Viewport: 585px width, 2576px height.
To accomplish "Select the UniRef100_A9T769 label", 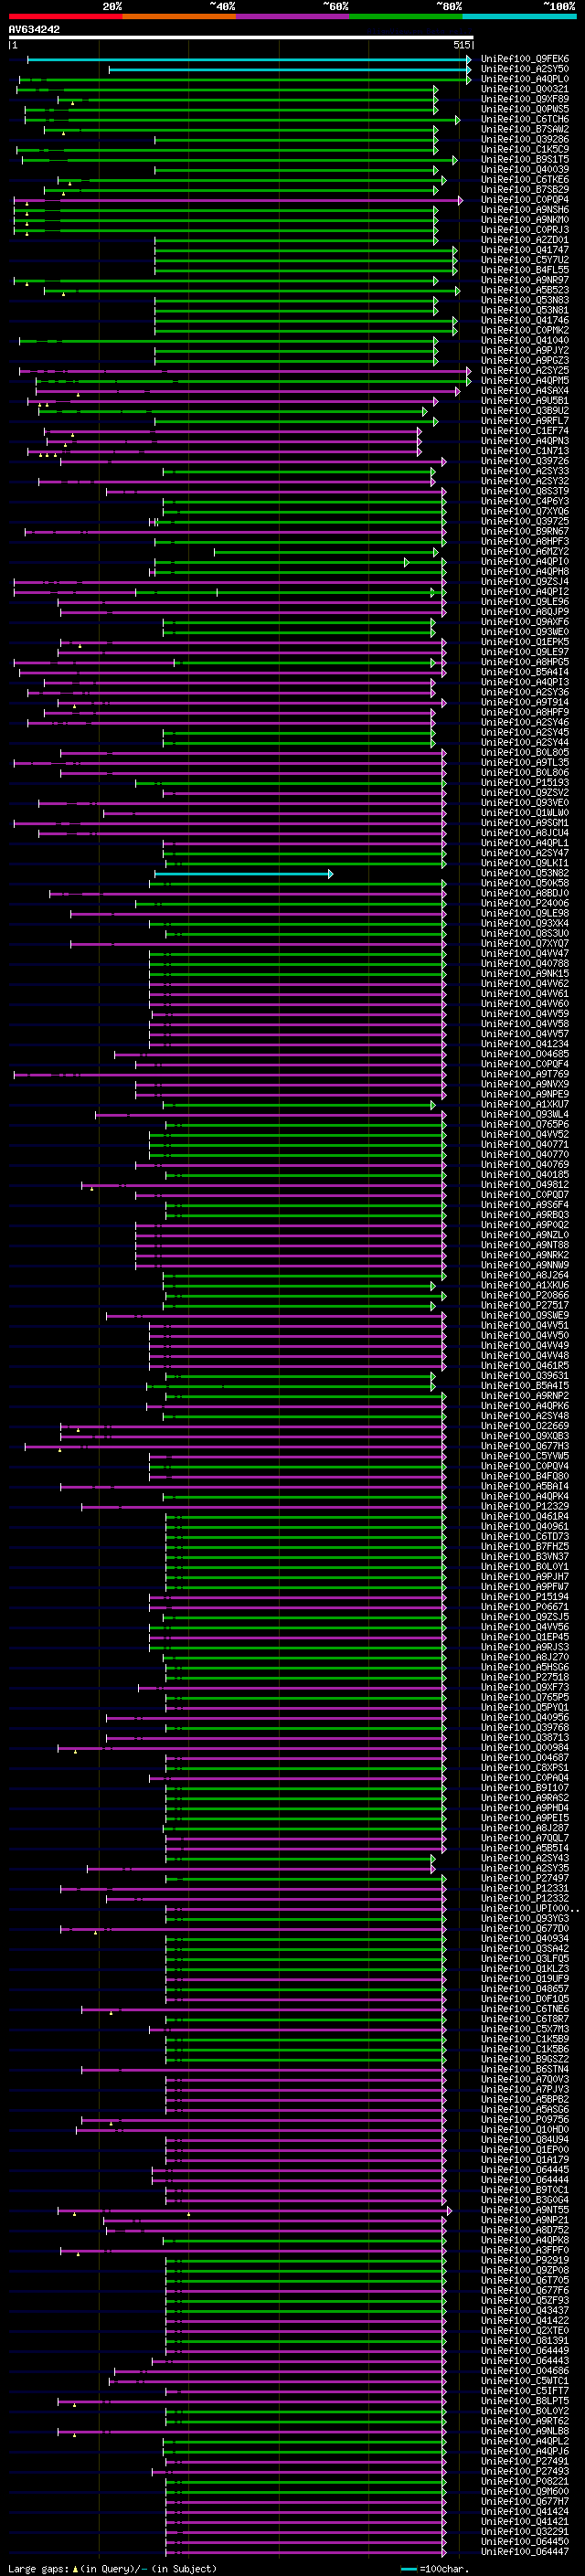I will (524, 1075).
